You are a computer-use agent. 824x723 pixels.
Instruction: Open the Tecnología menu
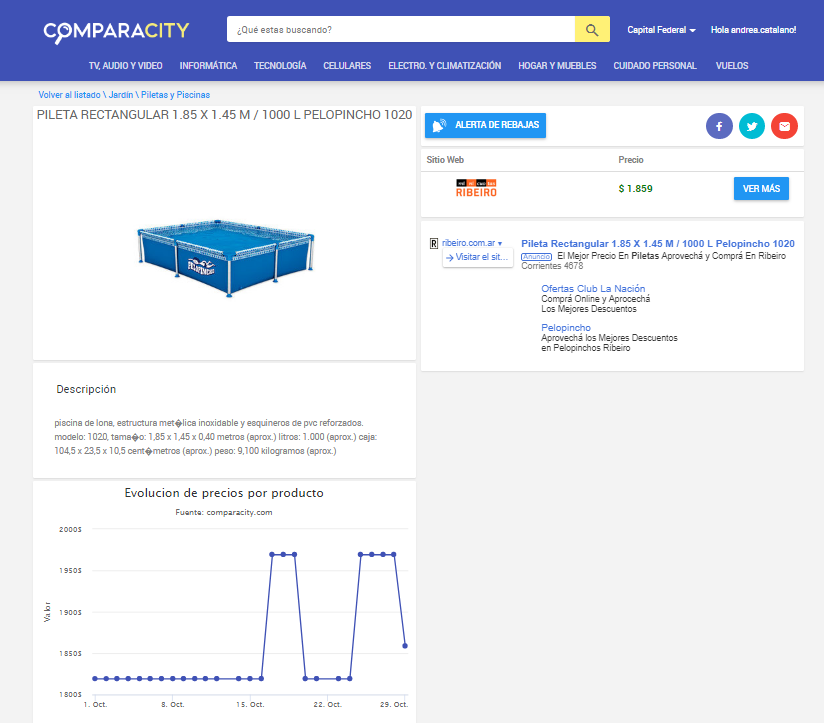coord(280,66)
